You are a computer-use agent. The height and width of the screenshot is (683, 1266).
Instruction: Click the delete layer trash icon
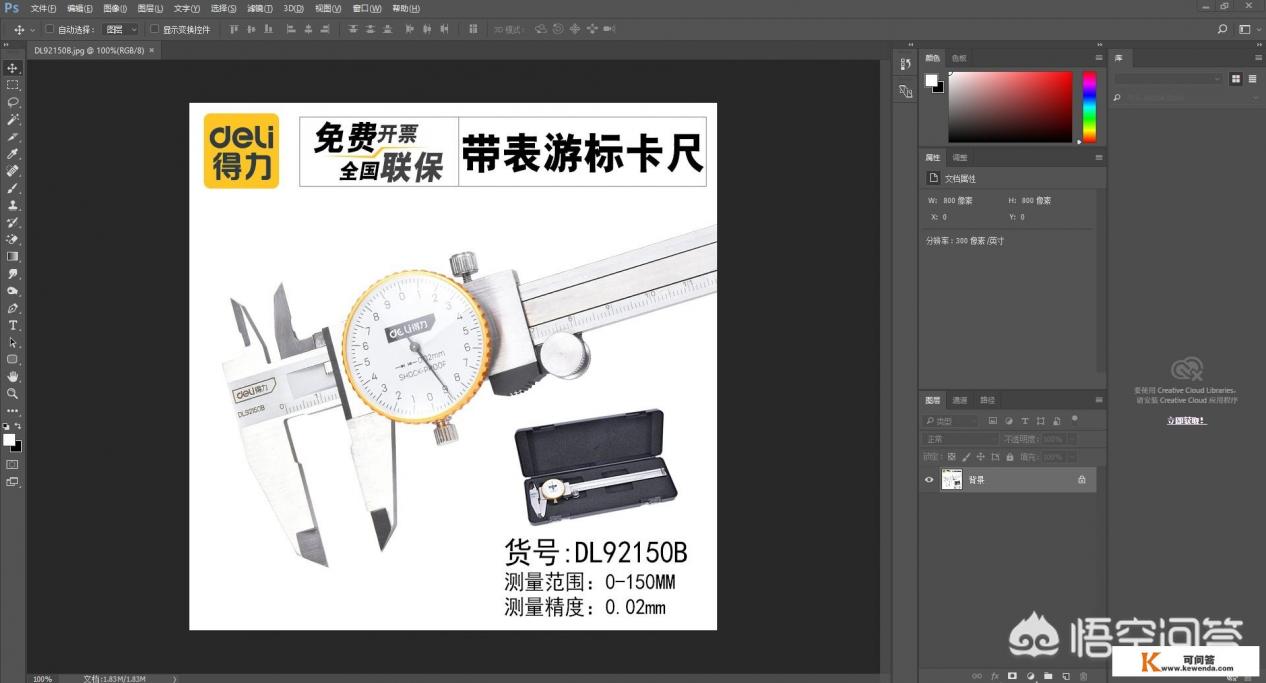click(1084, 677)
